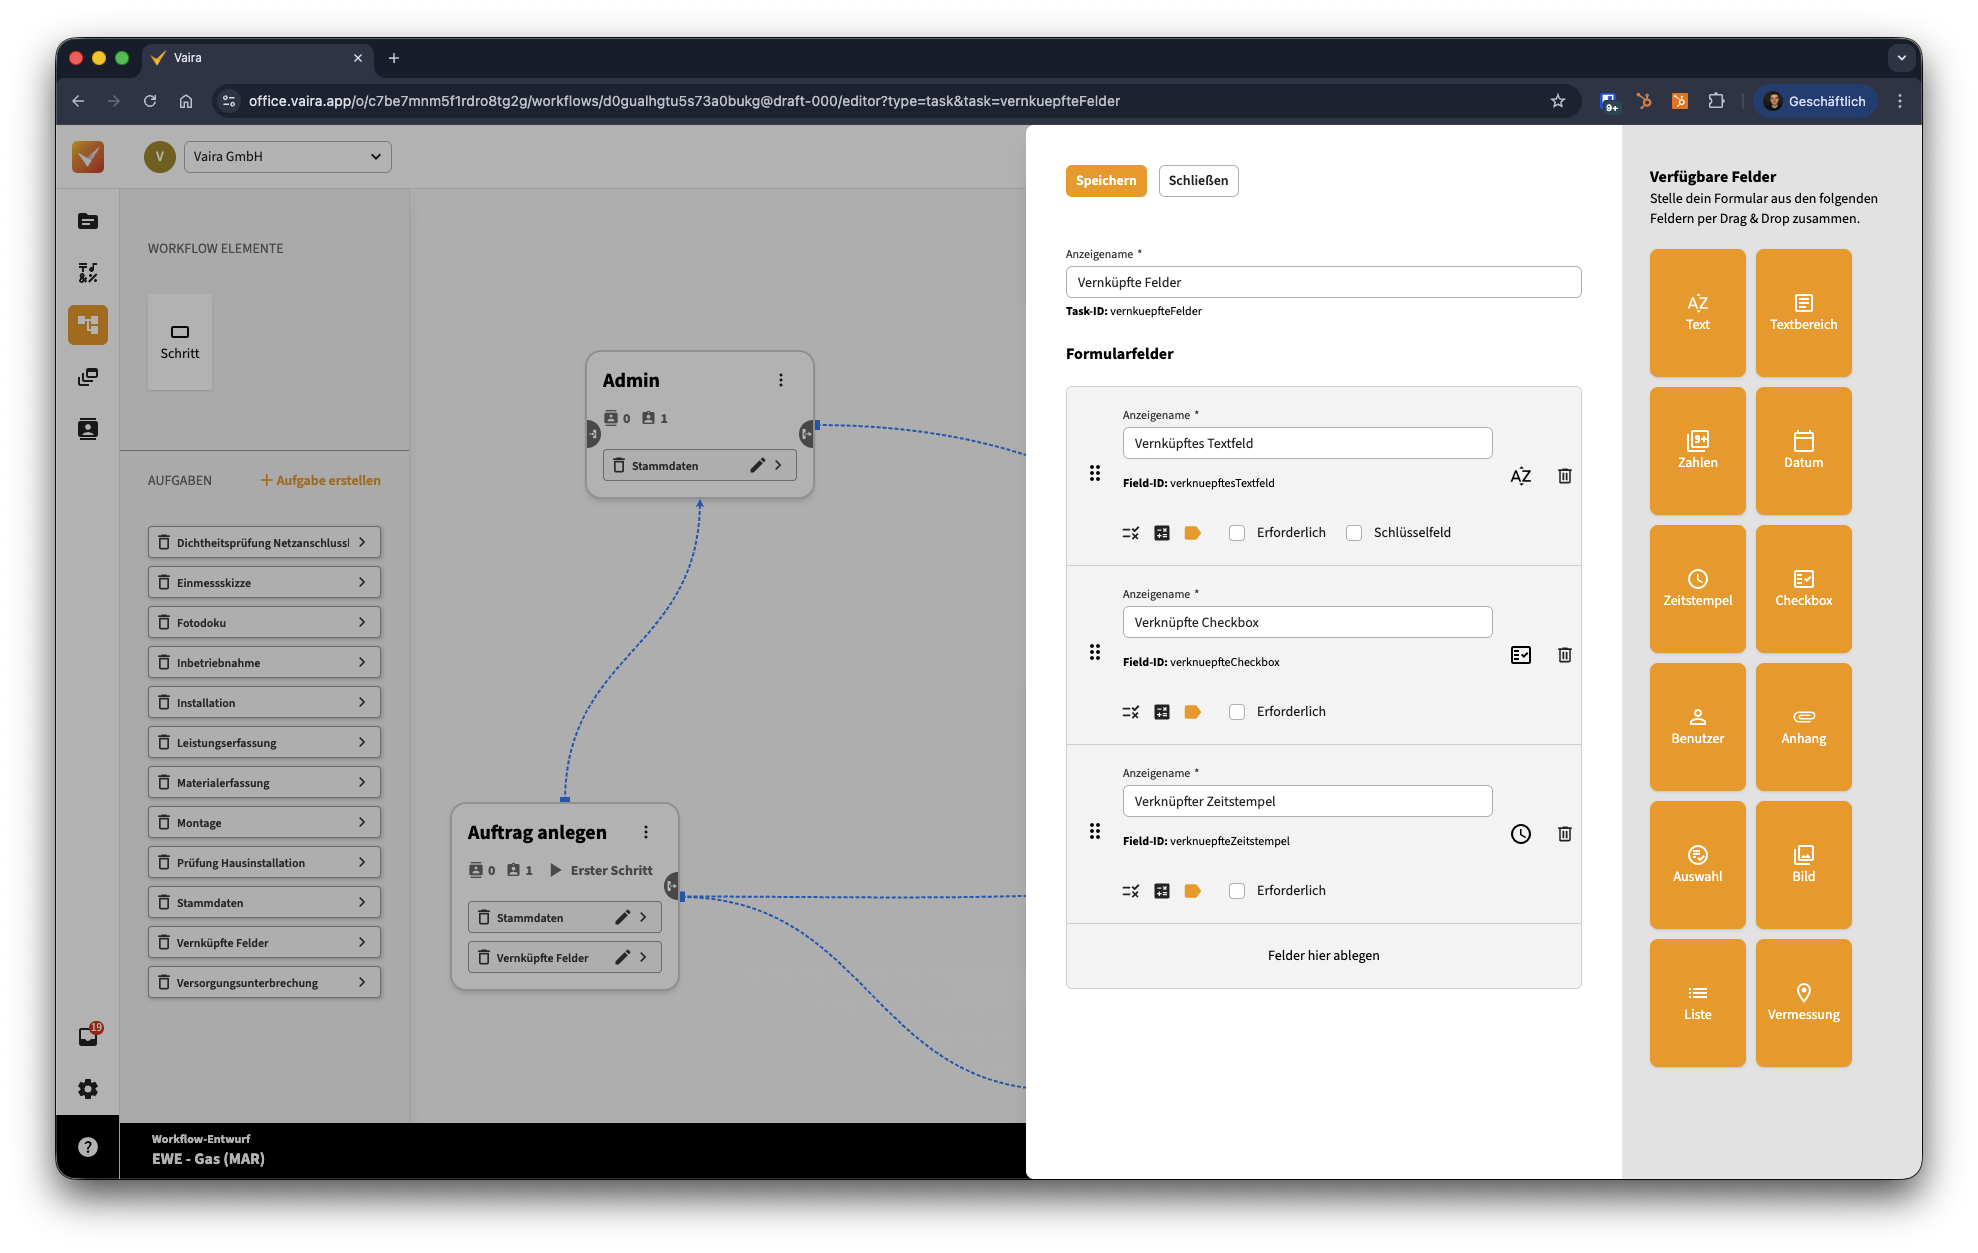This screenshot has height=1253, width=1978.
Task: Open the Auftrag anlegen step options menu
Action: [645, 832]
